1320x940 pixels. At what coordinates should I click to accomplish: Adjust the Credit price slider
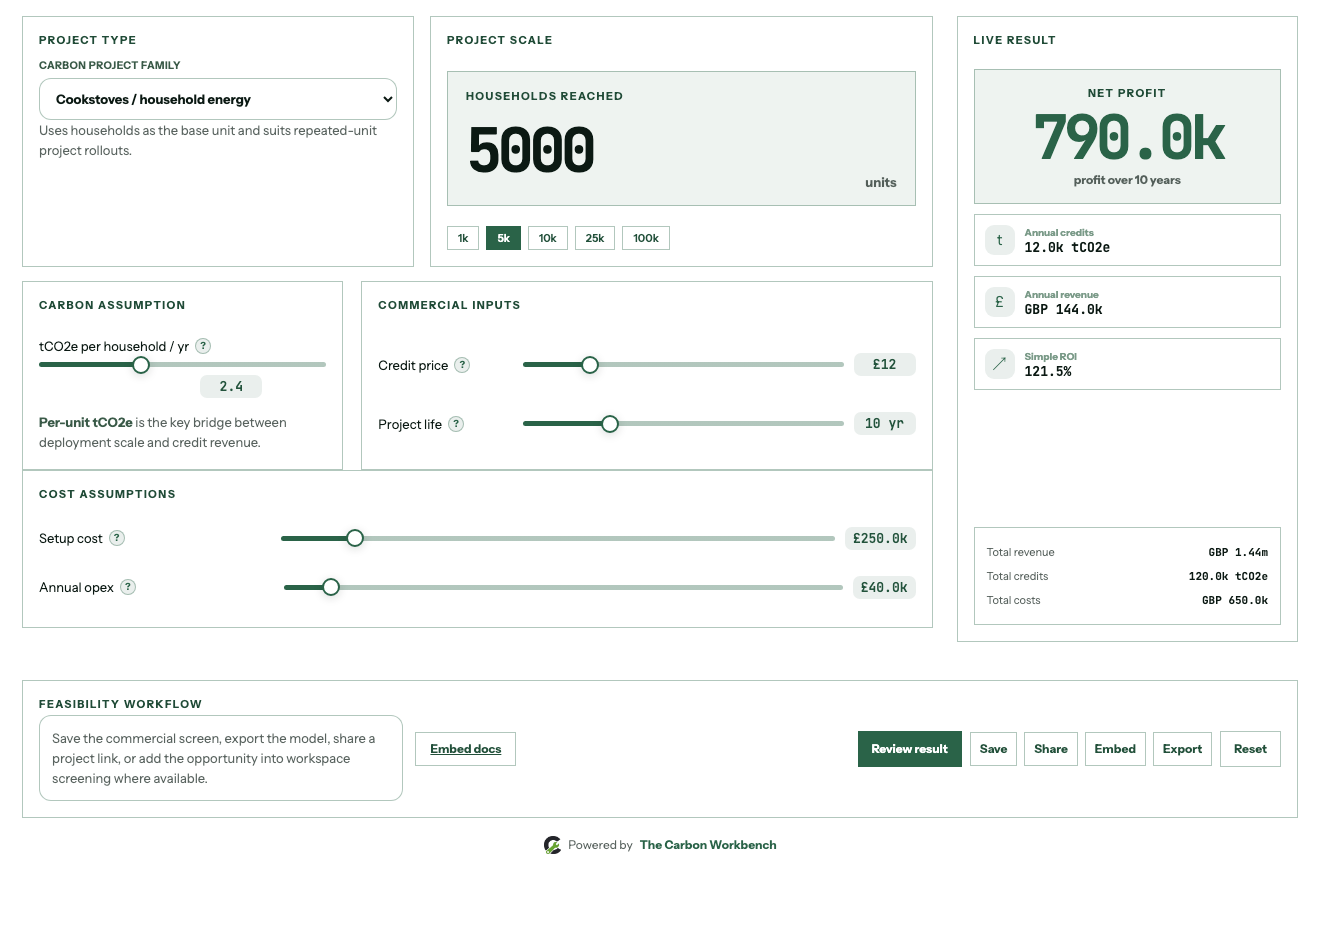tap(683, 365)
